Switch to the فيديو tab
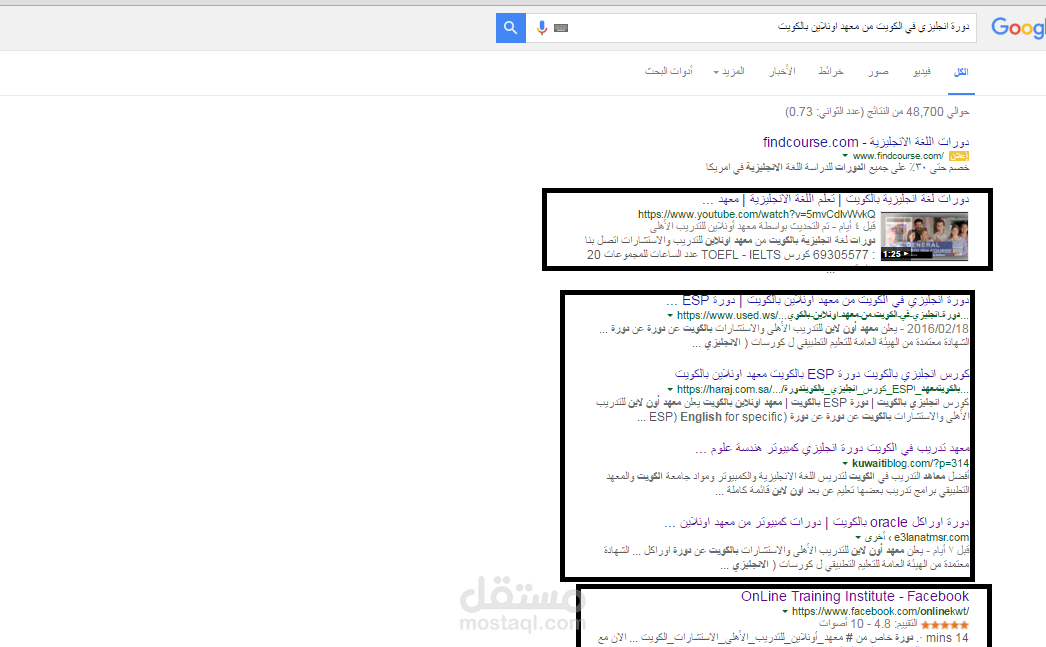This screenshot has height=647, width=1046. [x=922, y=71]
